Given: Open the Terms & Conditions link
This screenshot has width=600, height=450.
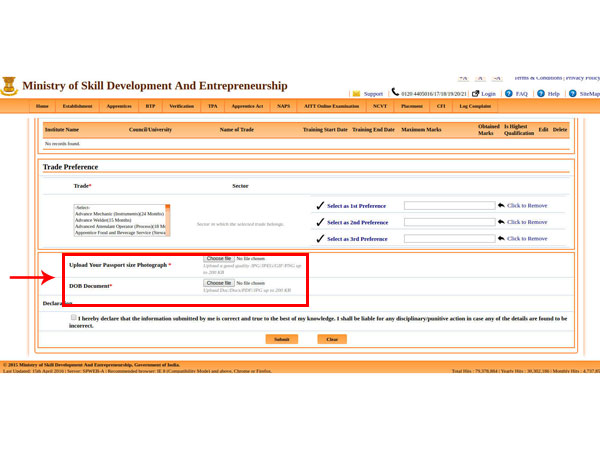Looking at the screenshot, I should coord(538,78).
